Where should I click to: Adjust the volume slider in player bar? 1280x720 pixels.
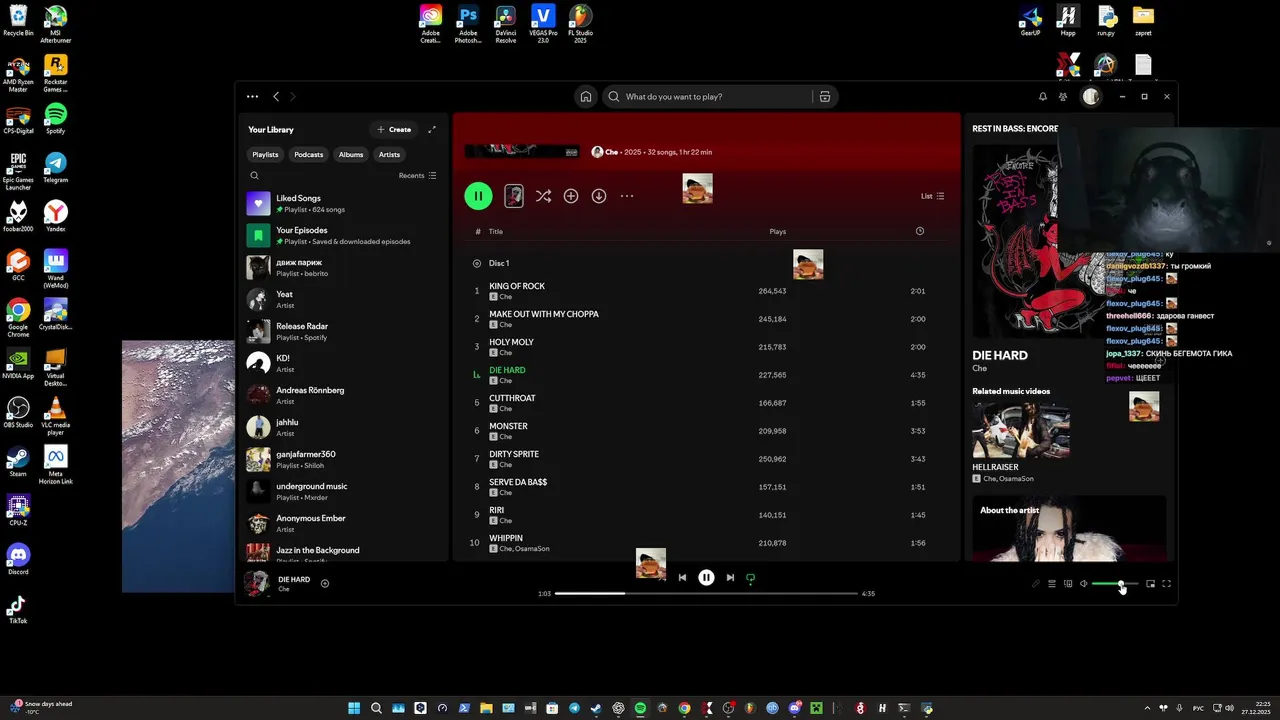[1115, 584]
